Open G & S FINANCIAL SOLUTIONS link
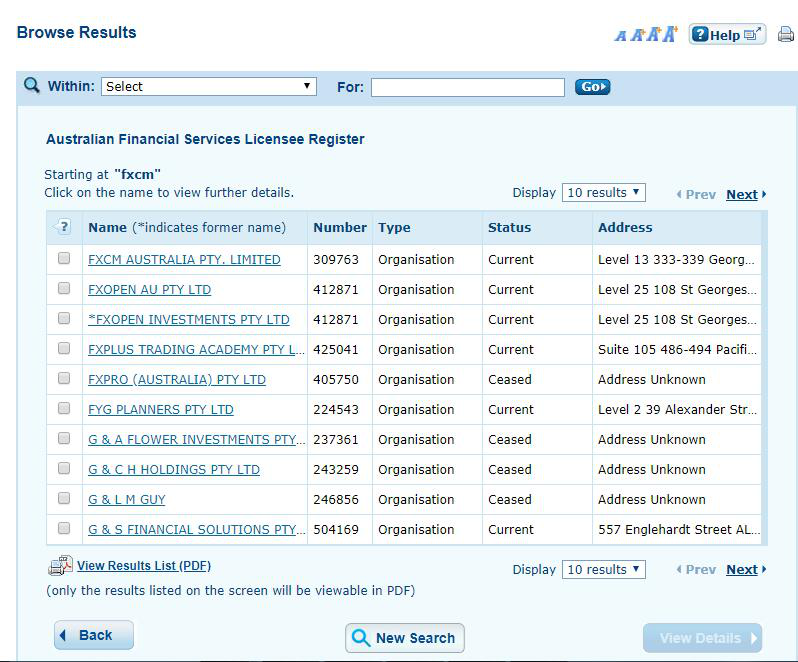This screenshot has width=798, height=662. click(x=197, y=530)
